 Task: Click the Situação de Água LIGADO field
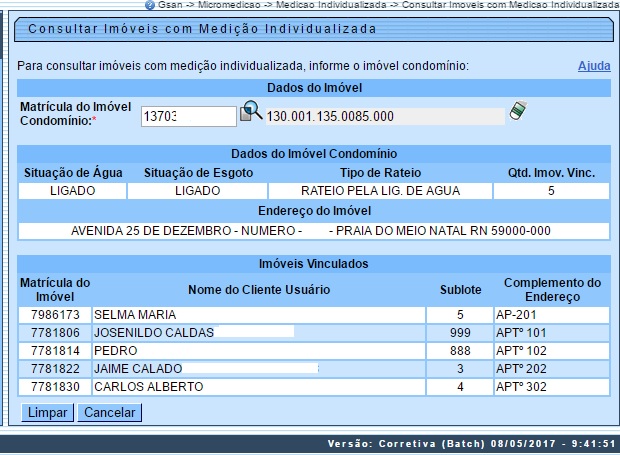tap(72, 190)
